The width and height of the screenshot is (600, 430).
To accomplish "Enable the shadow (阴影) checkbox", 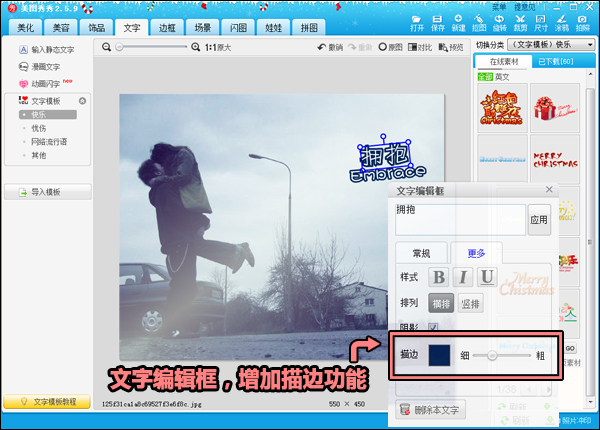I will click(x=433, y=326).
